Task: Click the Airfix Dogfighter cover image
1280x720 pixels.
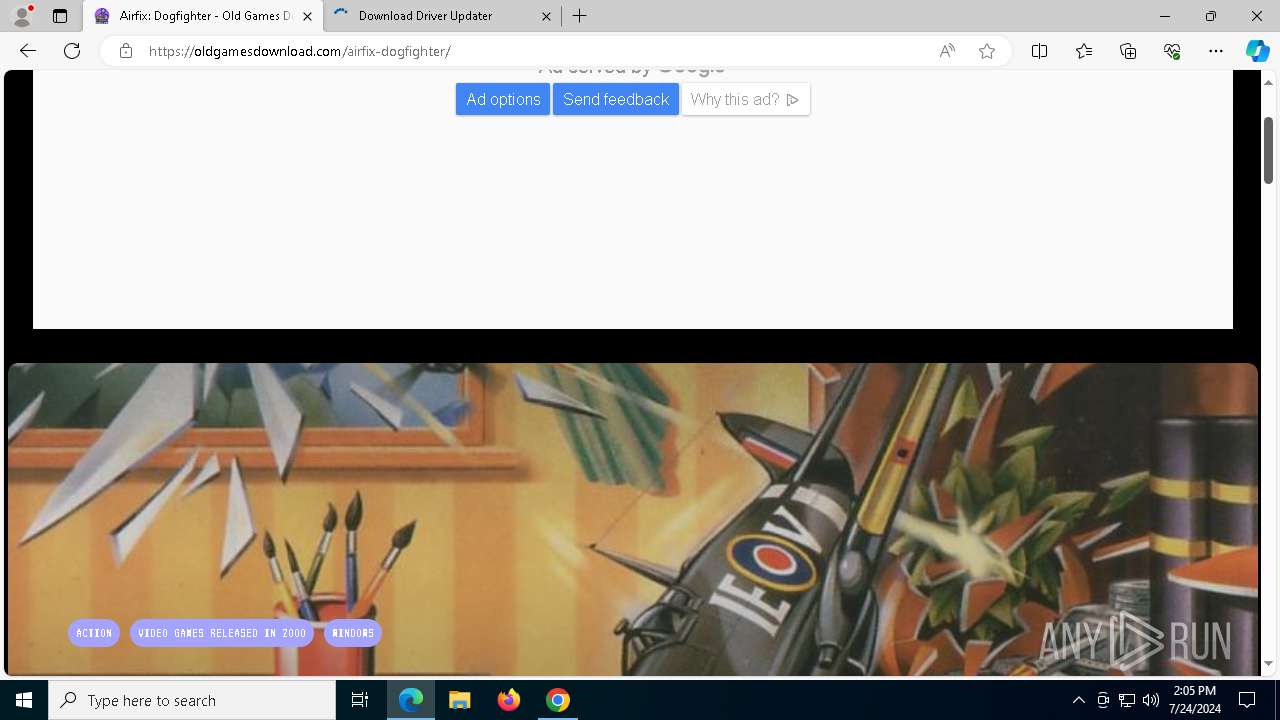Action: tap(632, 520)
